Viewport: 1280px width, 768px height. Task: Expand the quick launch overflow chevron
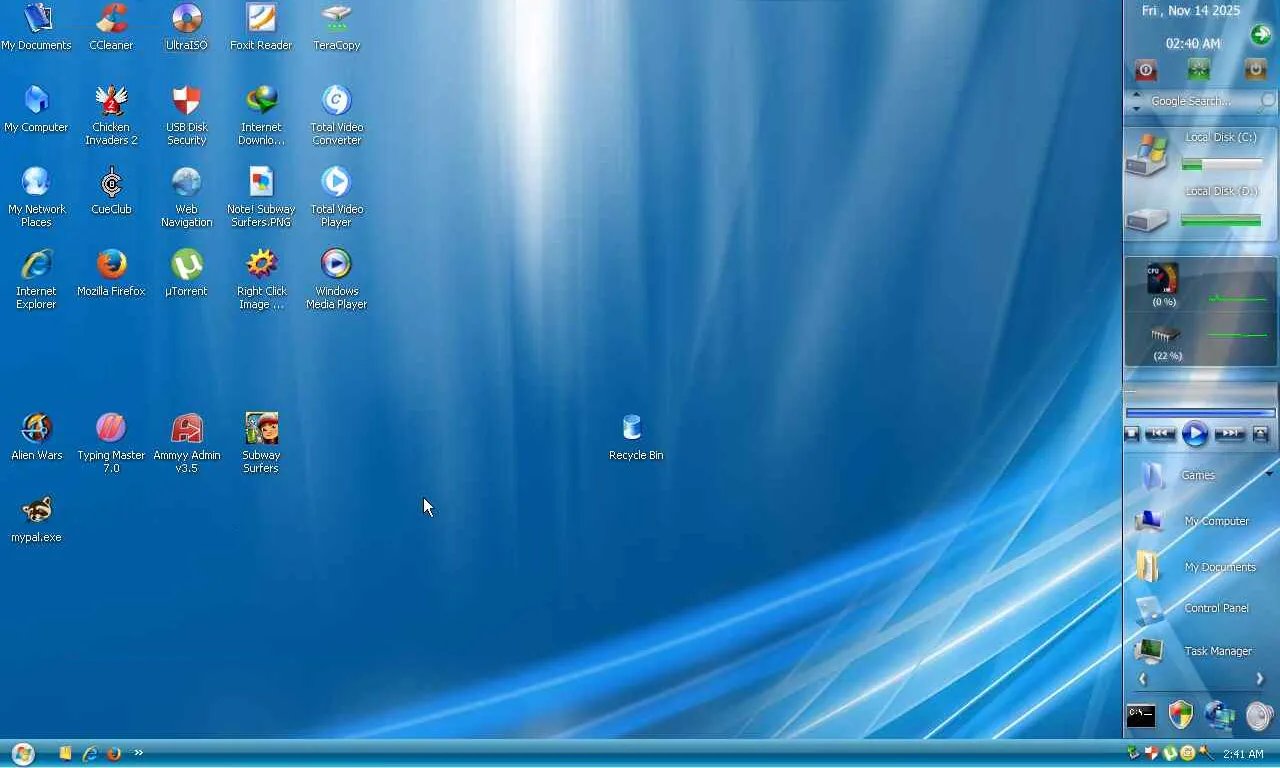coord(138,753)
